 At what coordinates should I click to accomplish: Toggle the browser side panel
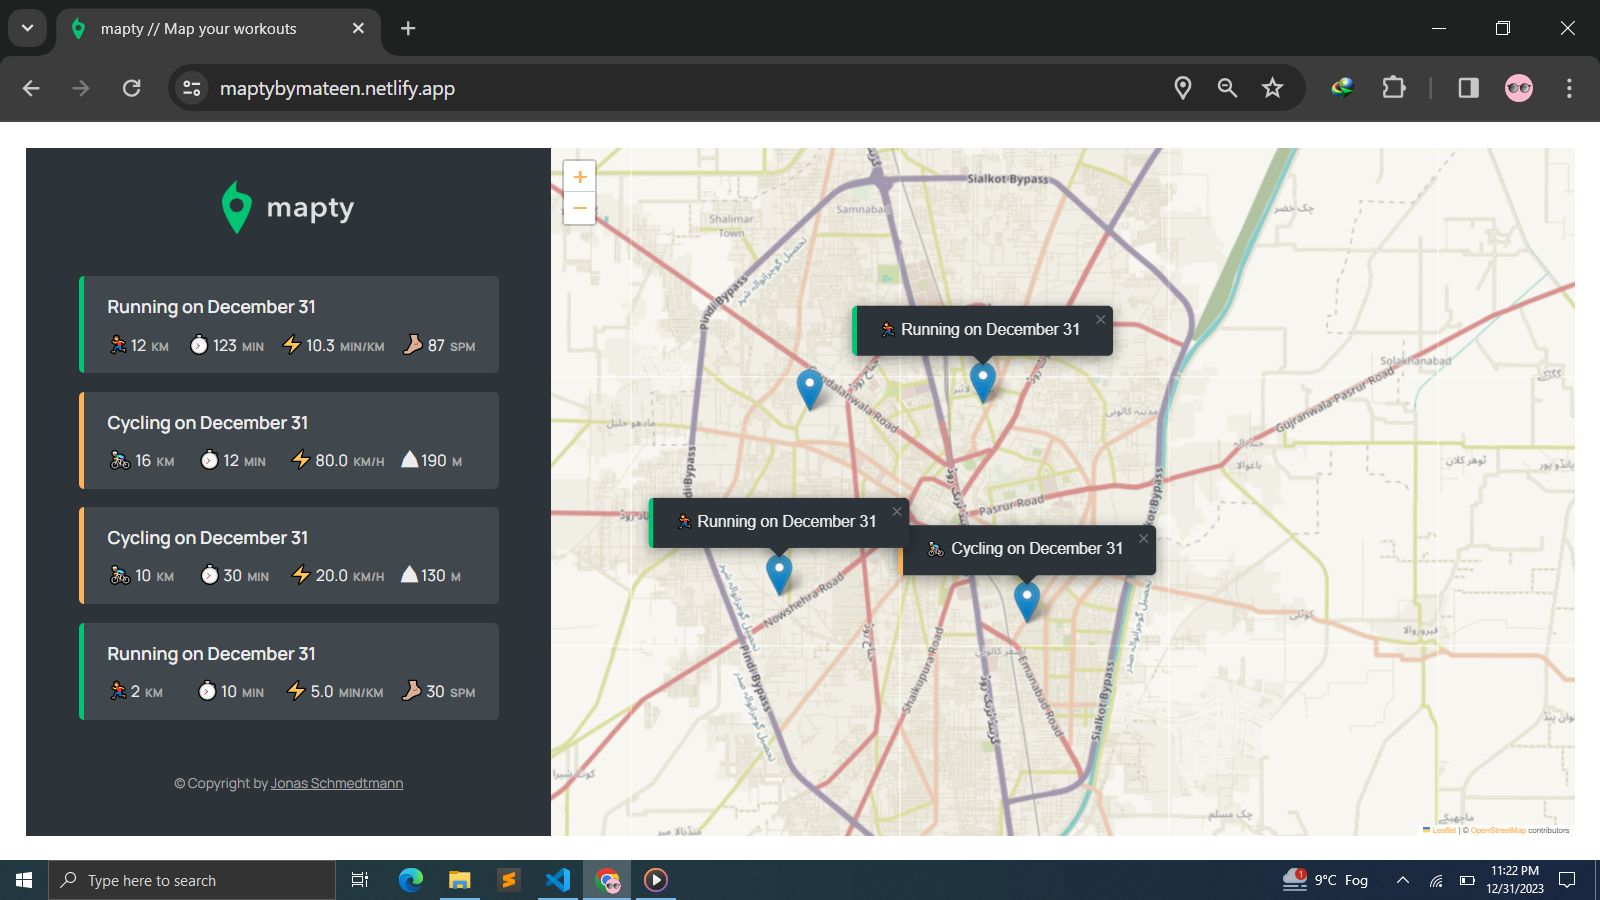(1468, 88)
